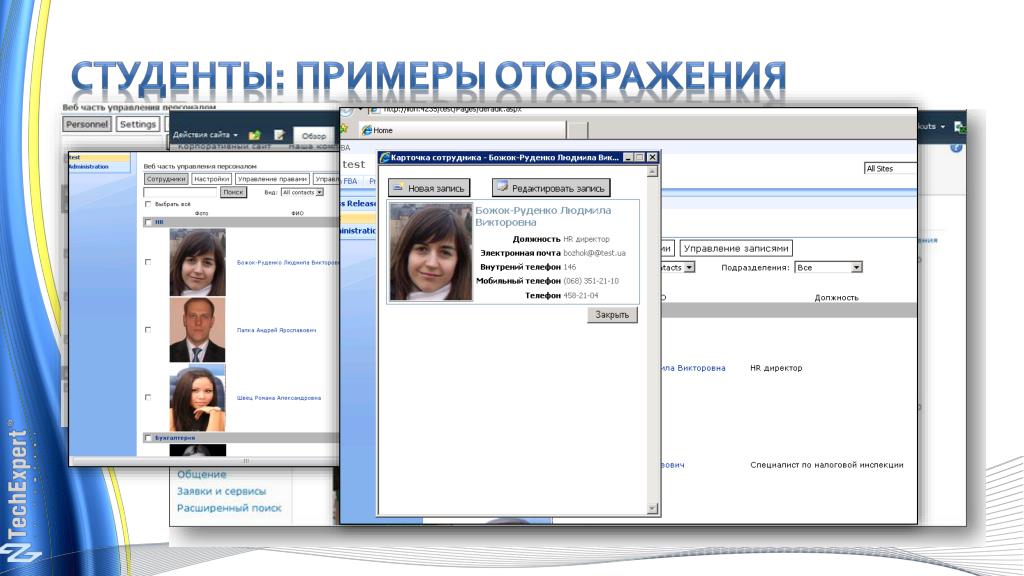Click the blue help icon at far right
Screen dimensions: 1024x576
[957, 147]
